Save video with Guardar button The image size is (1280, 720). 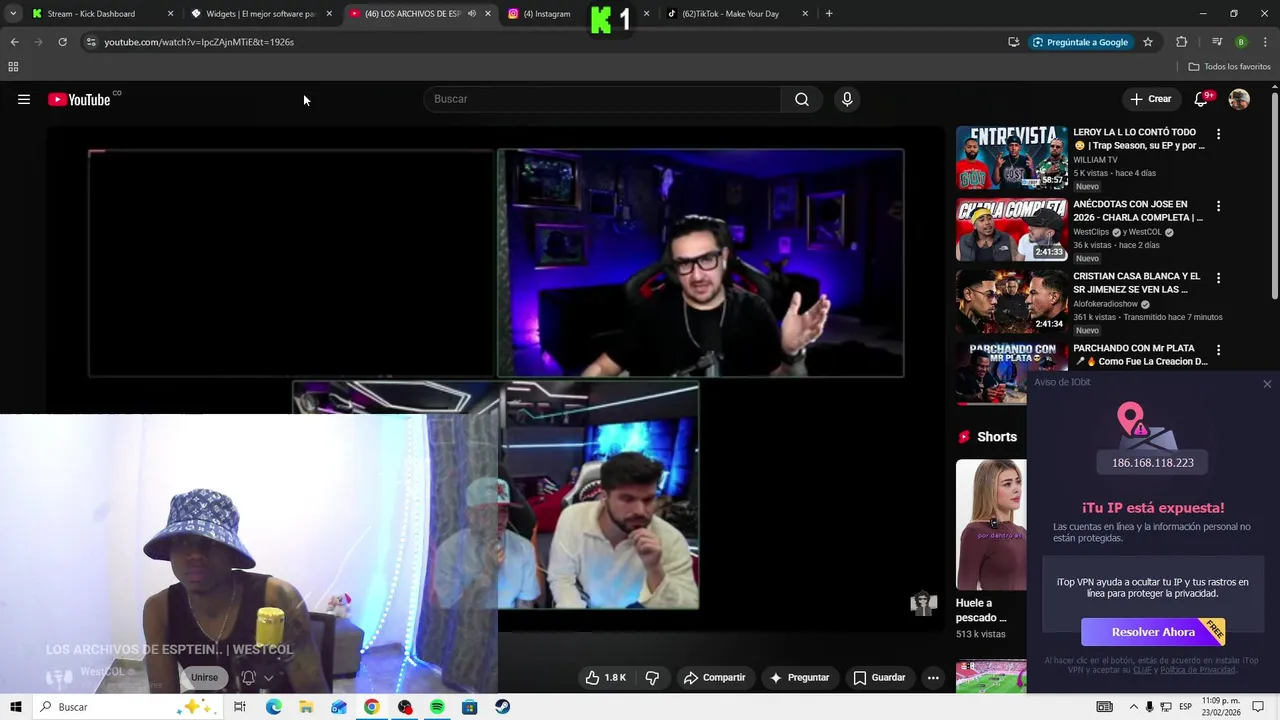(x=879, y=677)
